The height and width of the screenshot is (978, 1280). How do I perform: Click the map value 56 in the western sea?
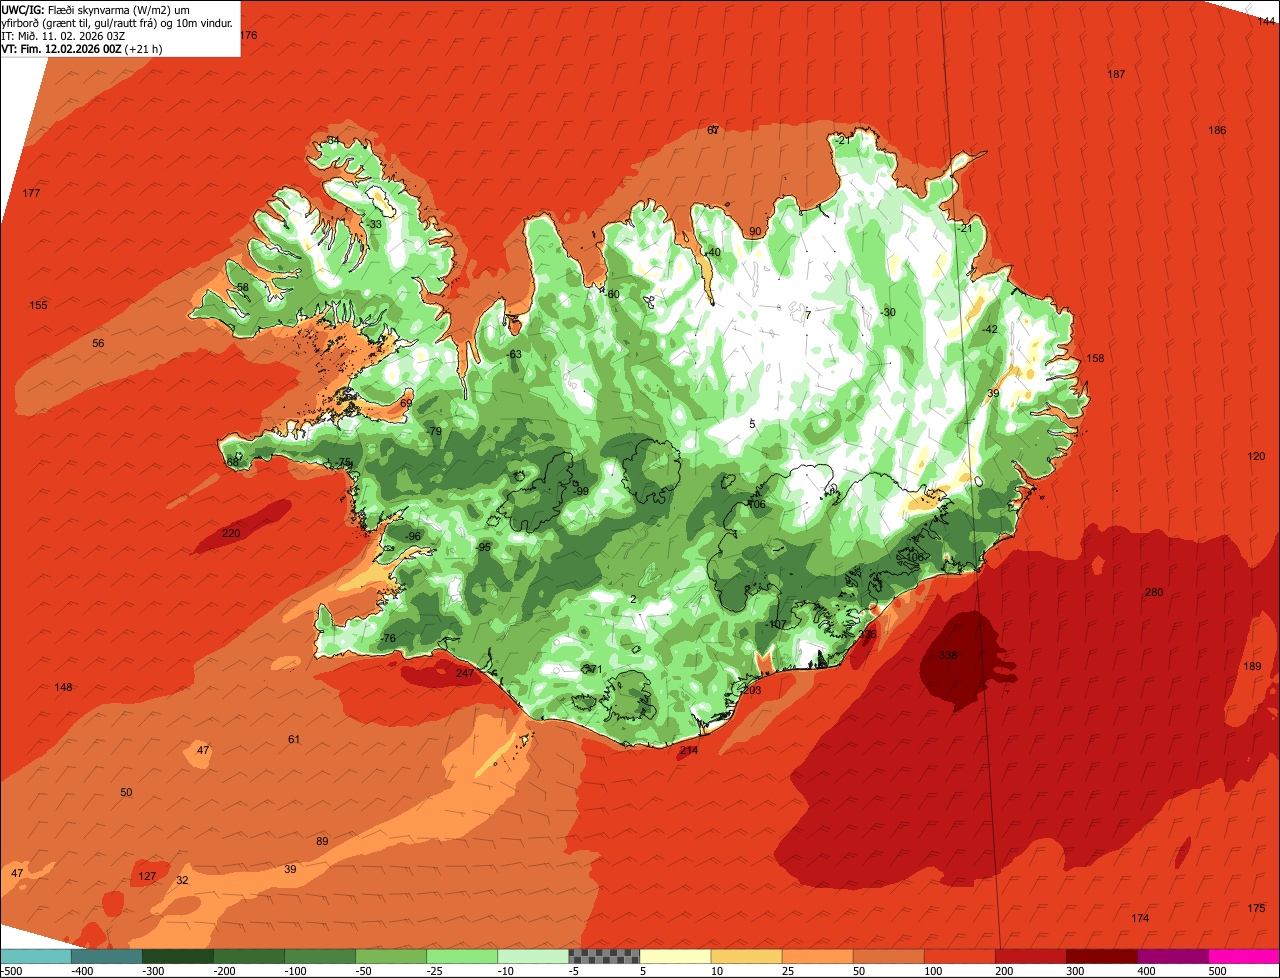(x=98, y=343)
